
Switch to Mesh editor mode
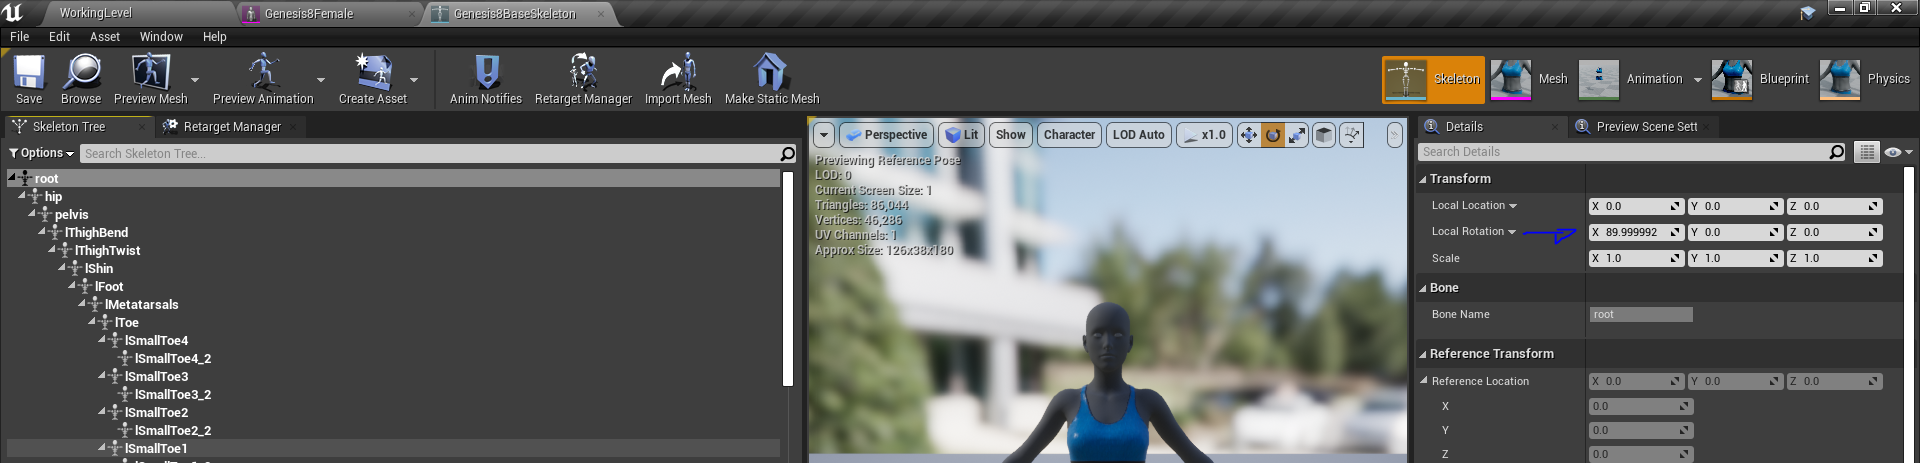[1530, 79]
